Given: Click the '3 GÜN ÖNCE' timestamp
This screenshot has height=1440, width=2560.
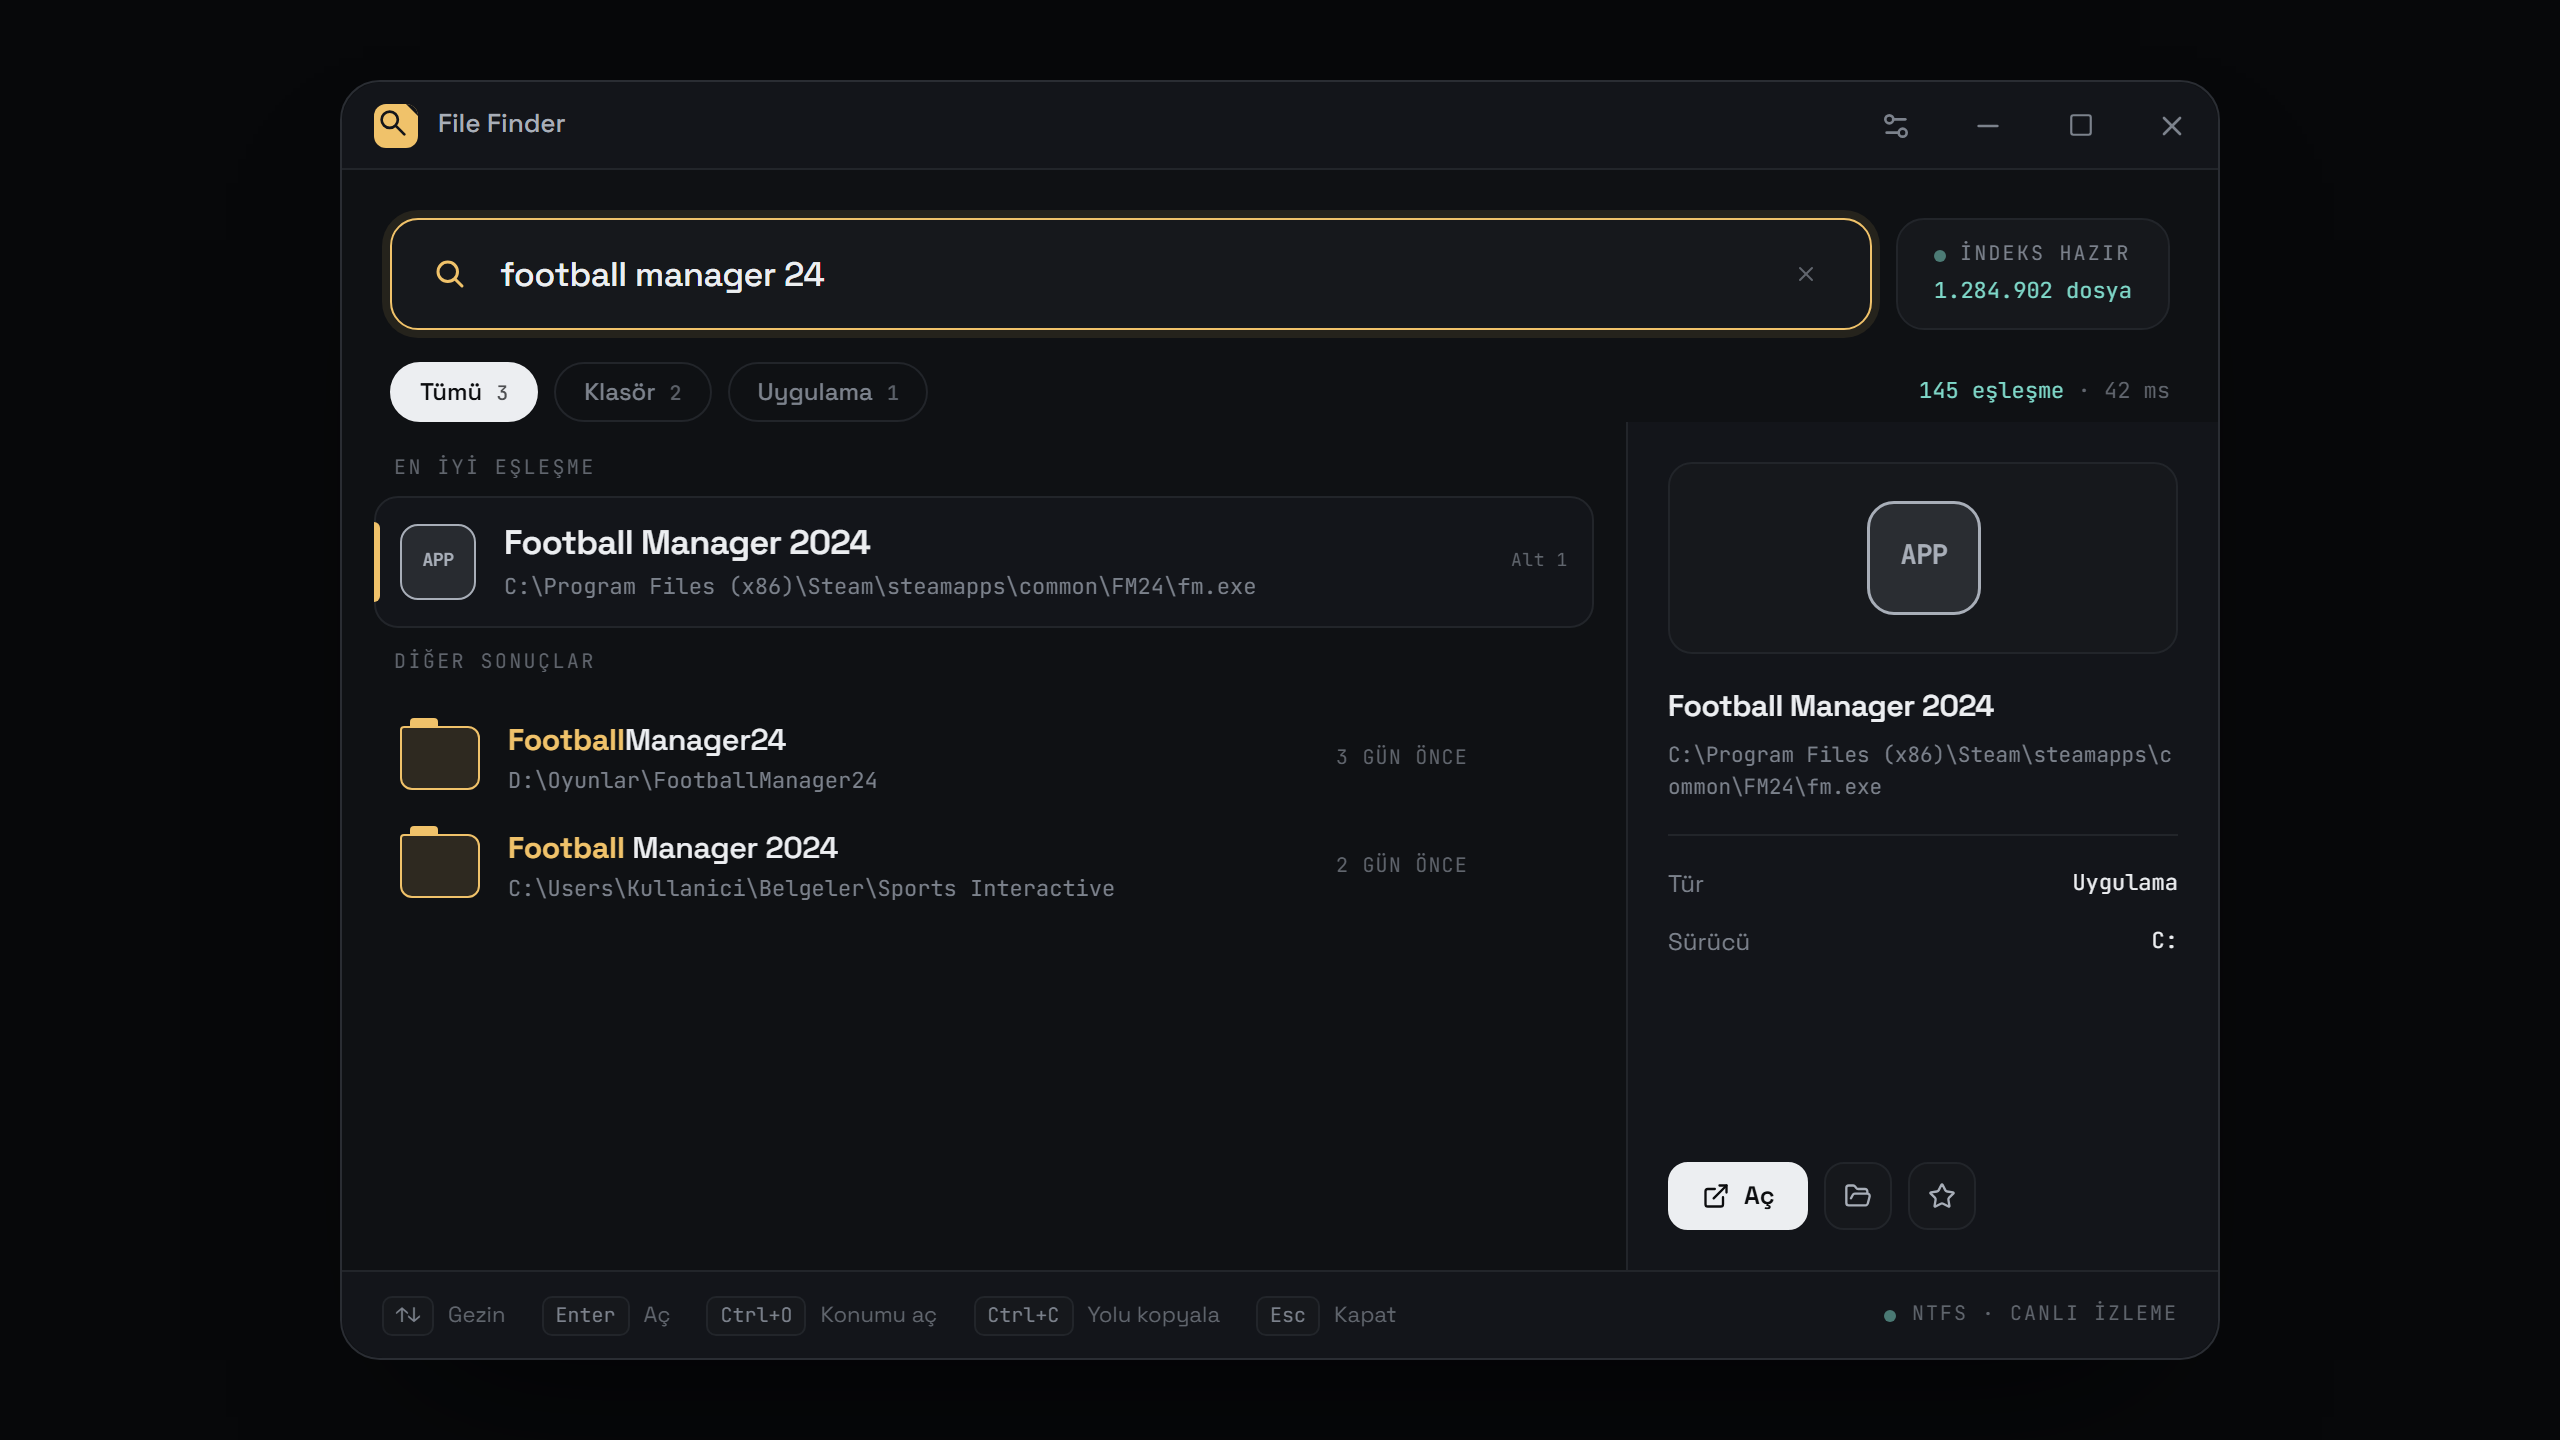Looking at the screenshot, I should tap(1402, 757).
